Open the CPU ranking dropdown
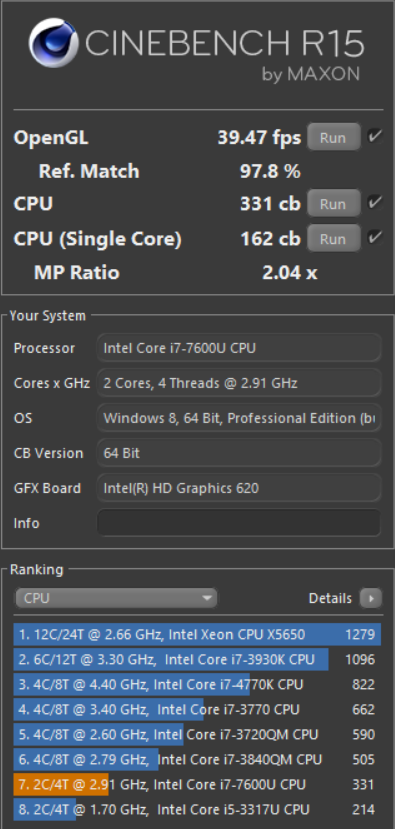 tap(116, 598)
